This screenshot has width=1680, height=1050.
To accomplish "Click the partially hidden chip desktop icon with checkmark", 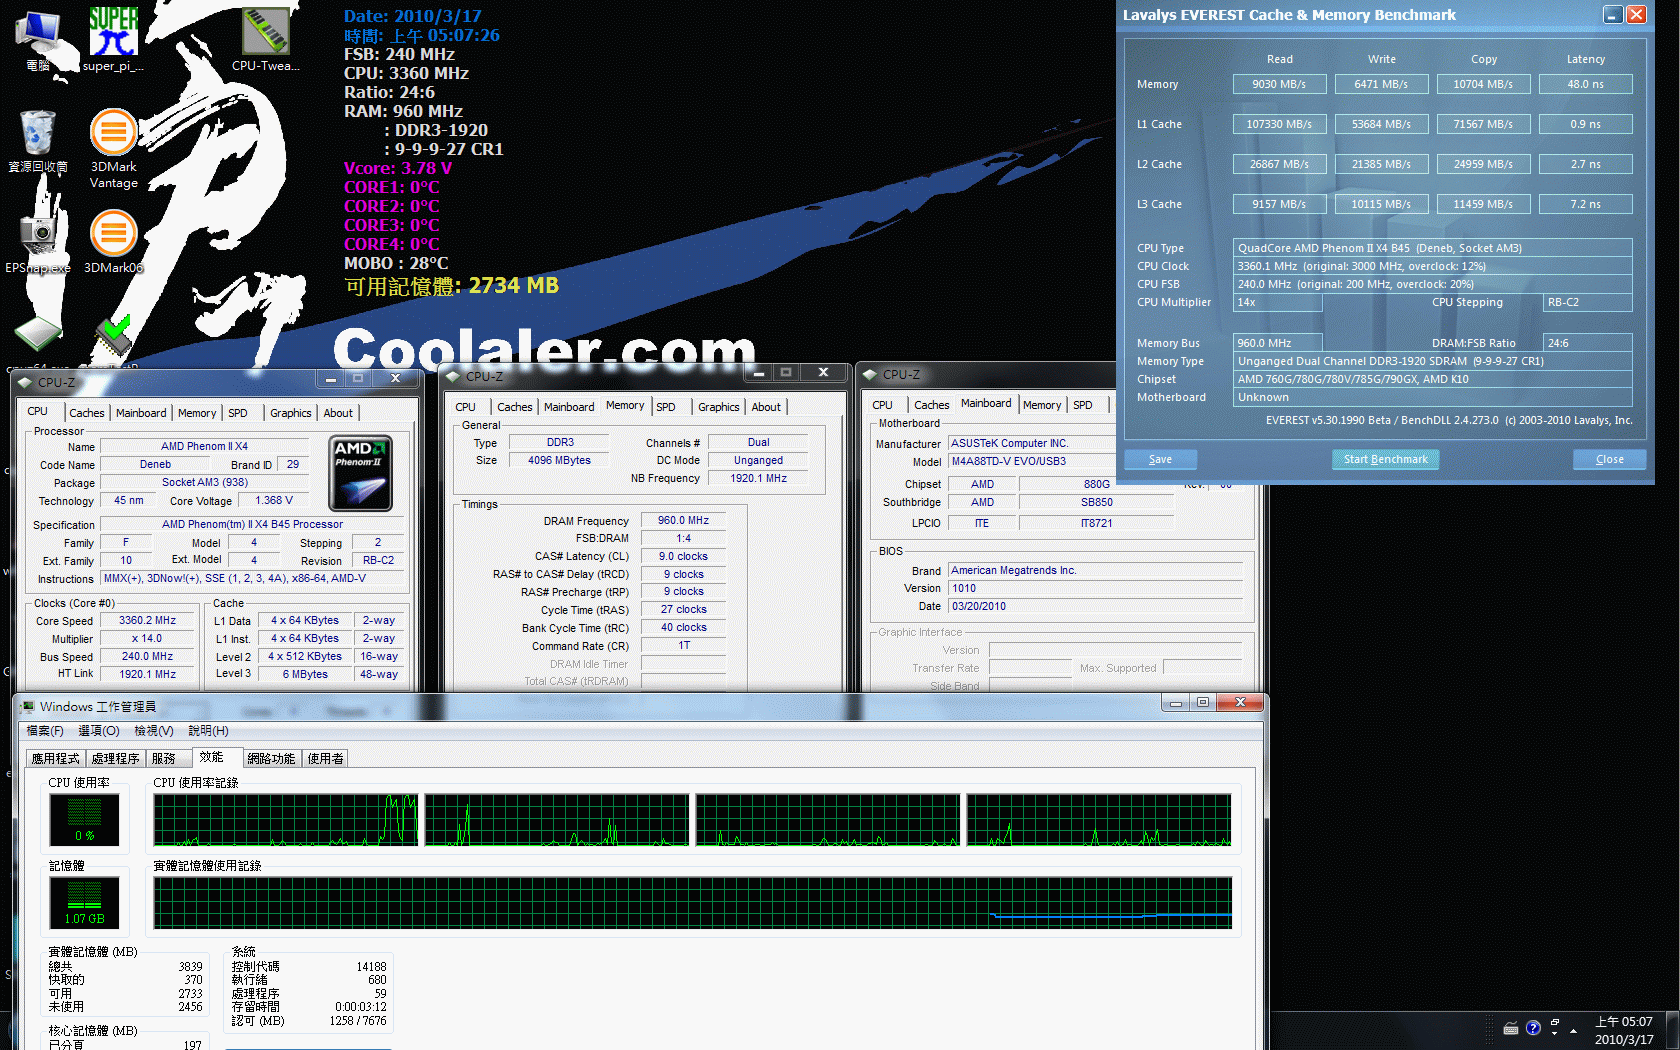I will pyautogui.click(x=113, y=338).
